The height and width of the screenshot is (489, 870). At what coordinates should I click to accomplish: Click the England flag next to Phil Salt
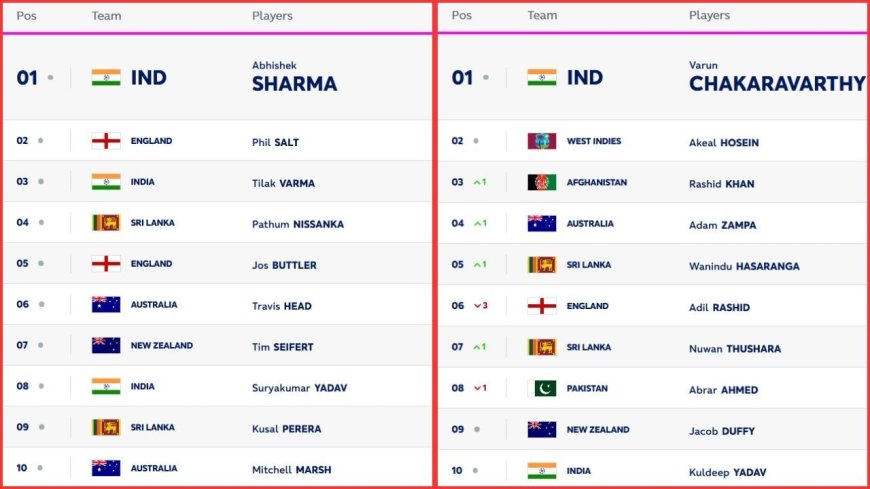pos(106,141)
